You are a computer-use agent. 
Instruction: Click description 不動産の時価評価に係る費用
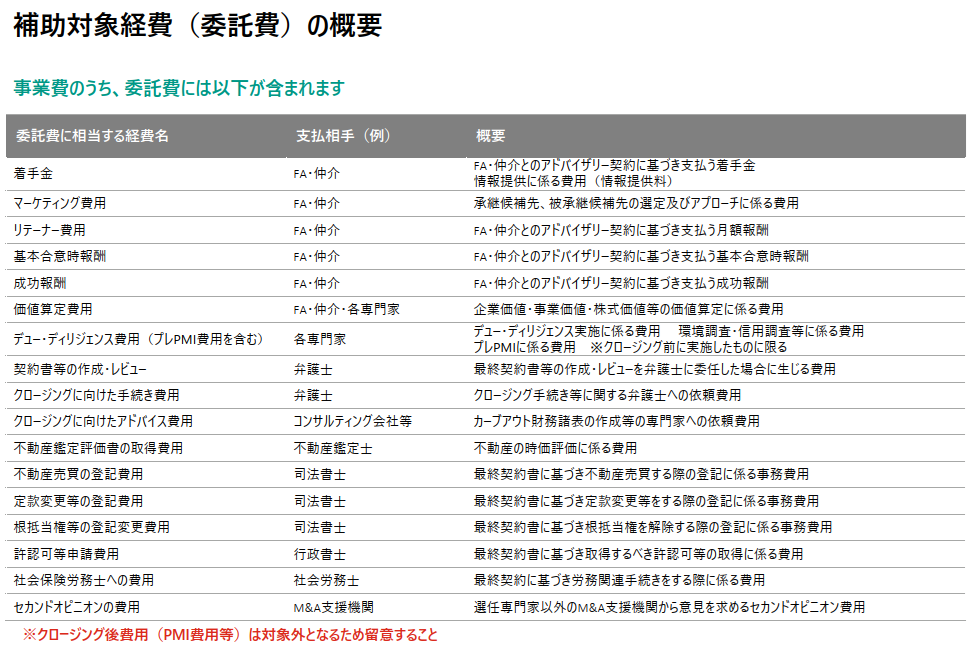[x=556, y=449]
